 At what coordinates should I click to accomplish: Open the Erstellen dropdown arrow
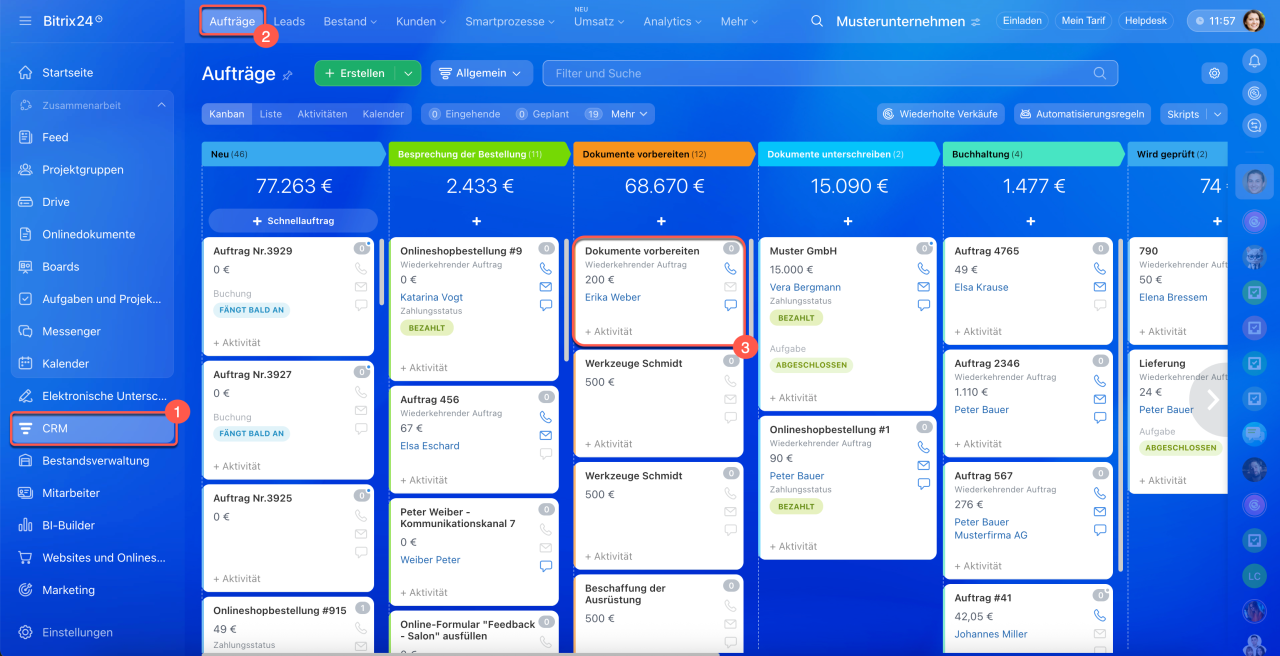click(408, 73)
